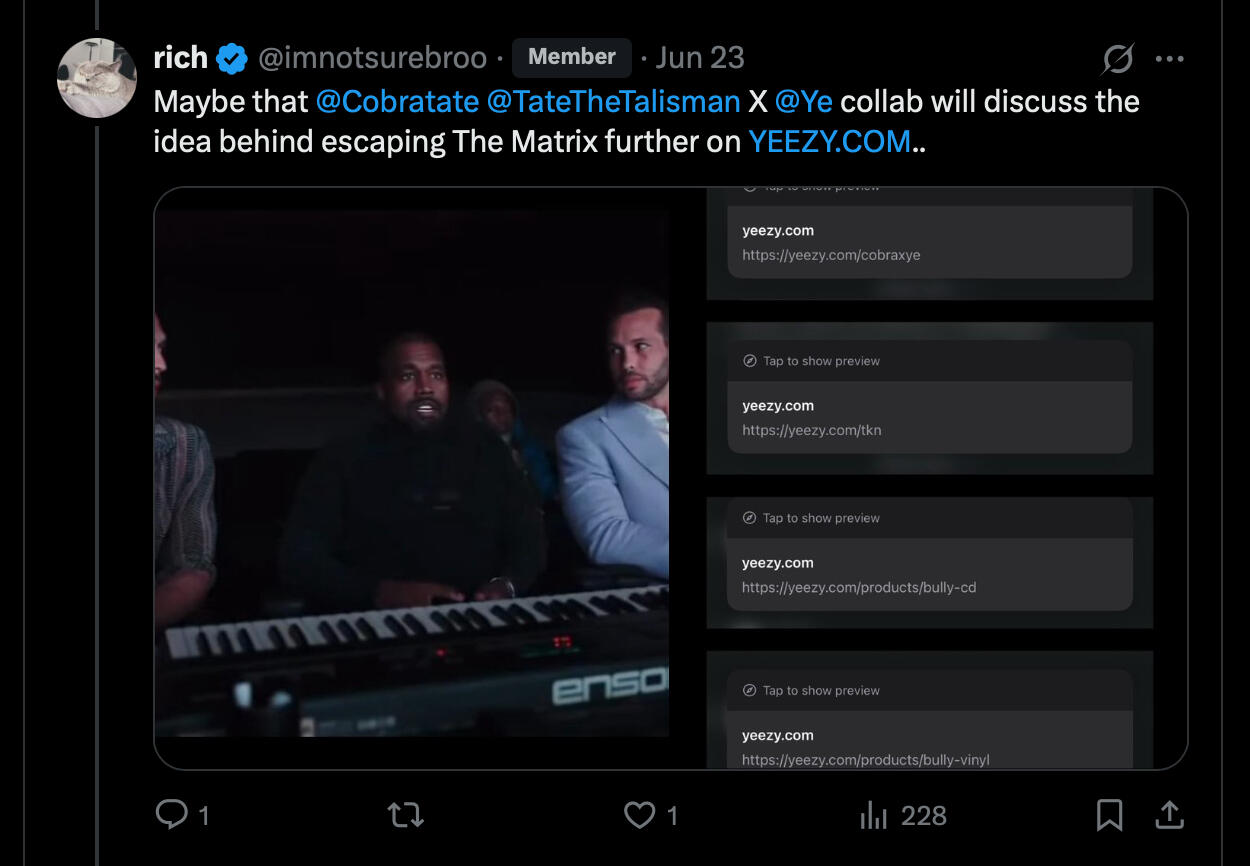Open the @Cobratate mention link

tap(397, 101)
